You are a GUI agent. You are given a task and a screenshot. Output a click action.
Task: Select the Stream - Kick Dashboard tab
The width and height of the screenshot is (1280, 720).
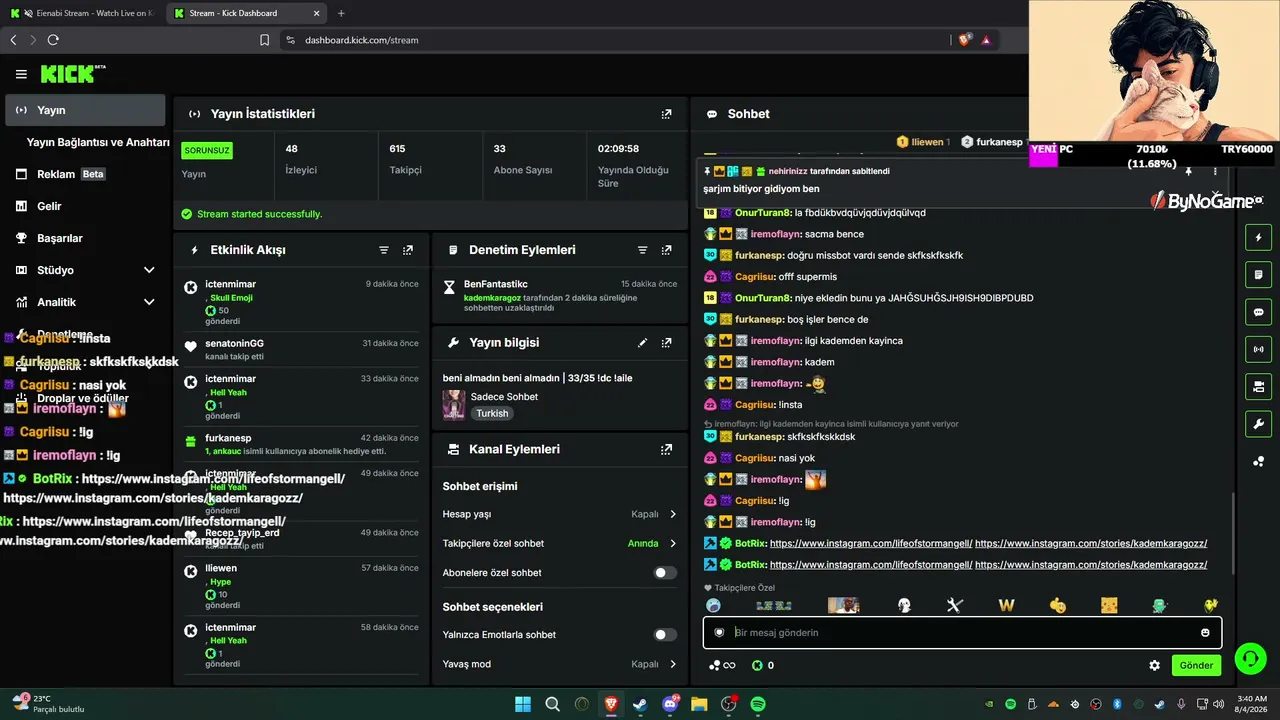click(x=246, y=13)
